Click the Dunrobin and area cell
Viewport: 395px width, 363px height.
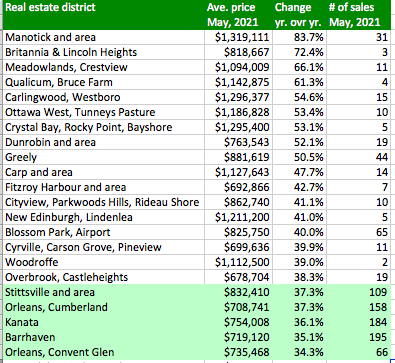pyautogui.click(x=104, y=142)
